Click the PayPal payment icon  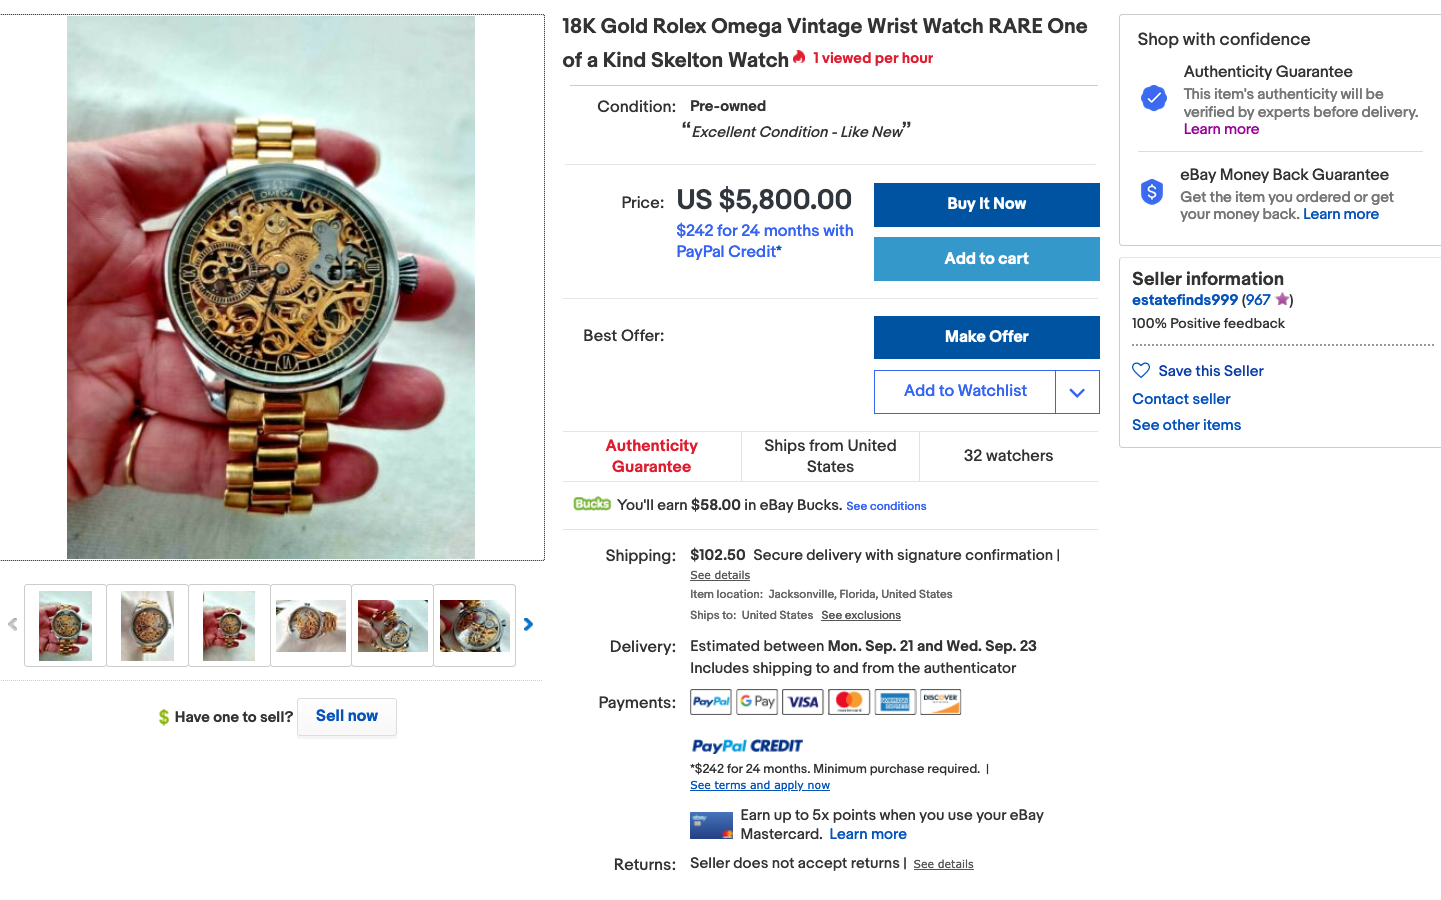711,702
